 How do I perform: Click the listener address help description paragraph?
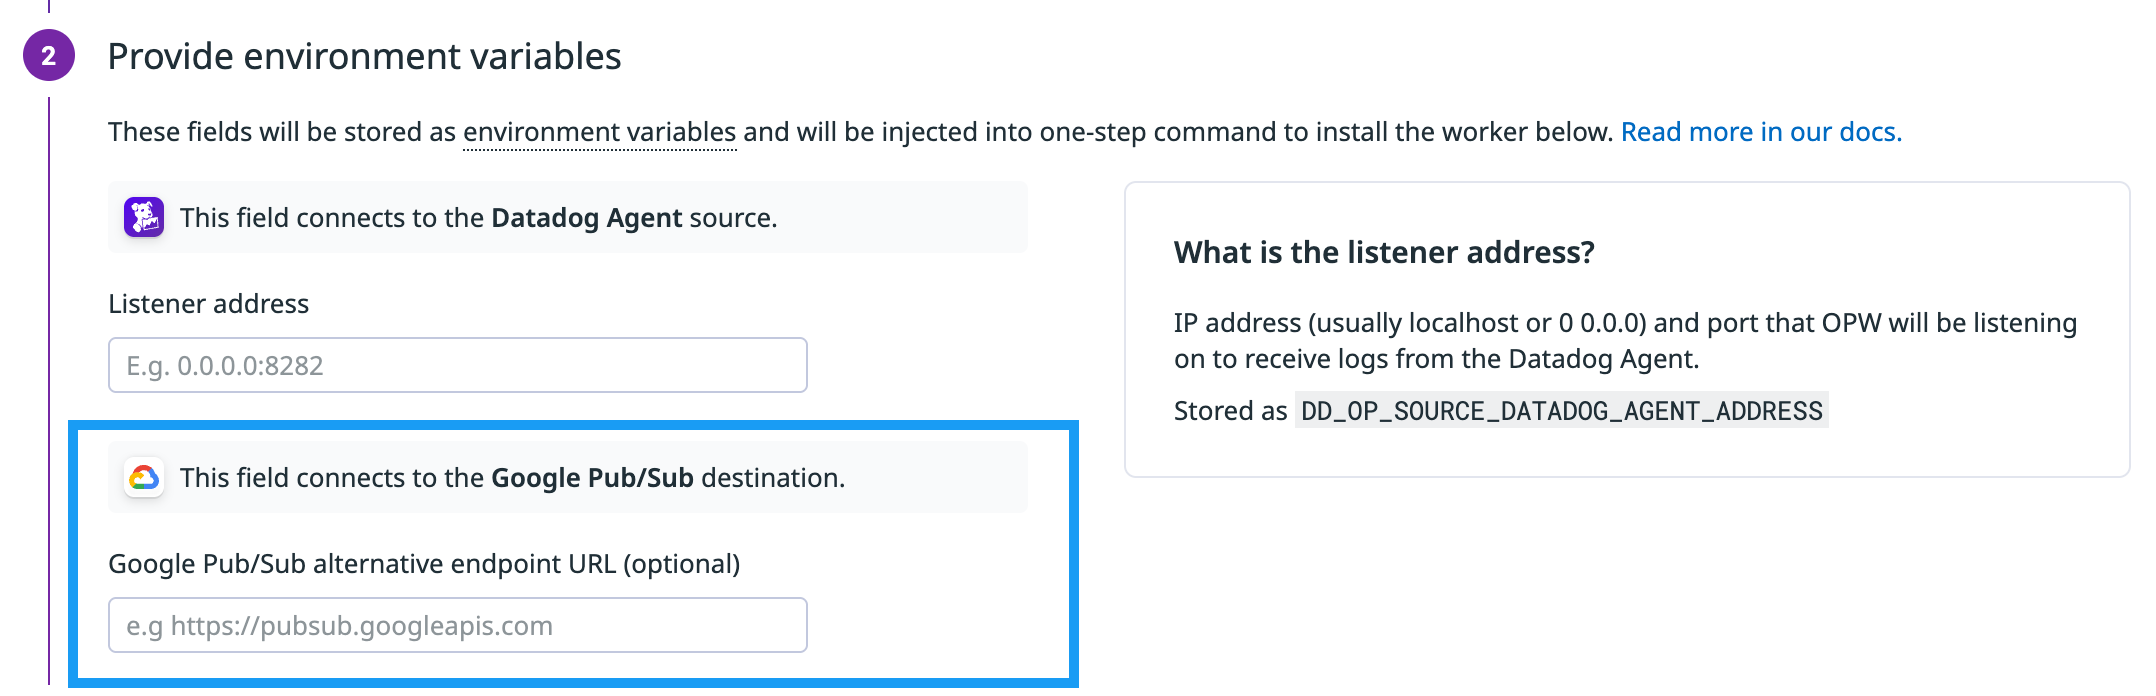(x=1625, y=341)
